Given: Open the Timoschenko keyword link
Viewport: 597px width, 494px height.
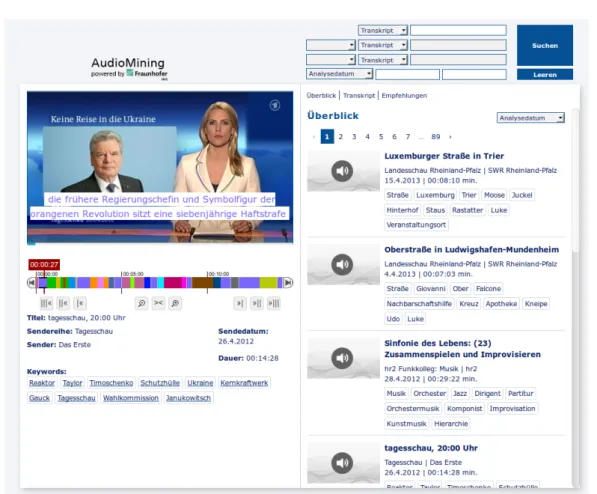Looking at the screenshot, I should (x=111, y=383).
